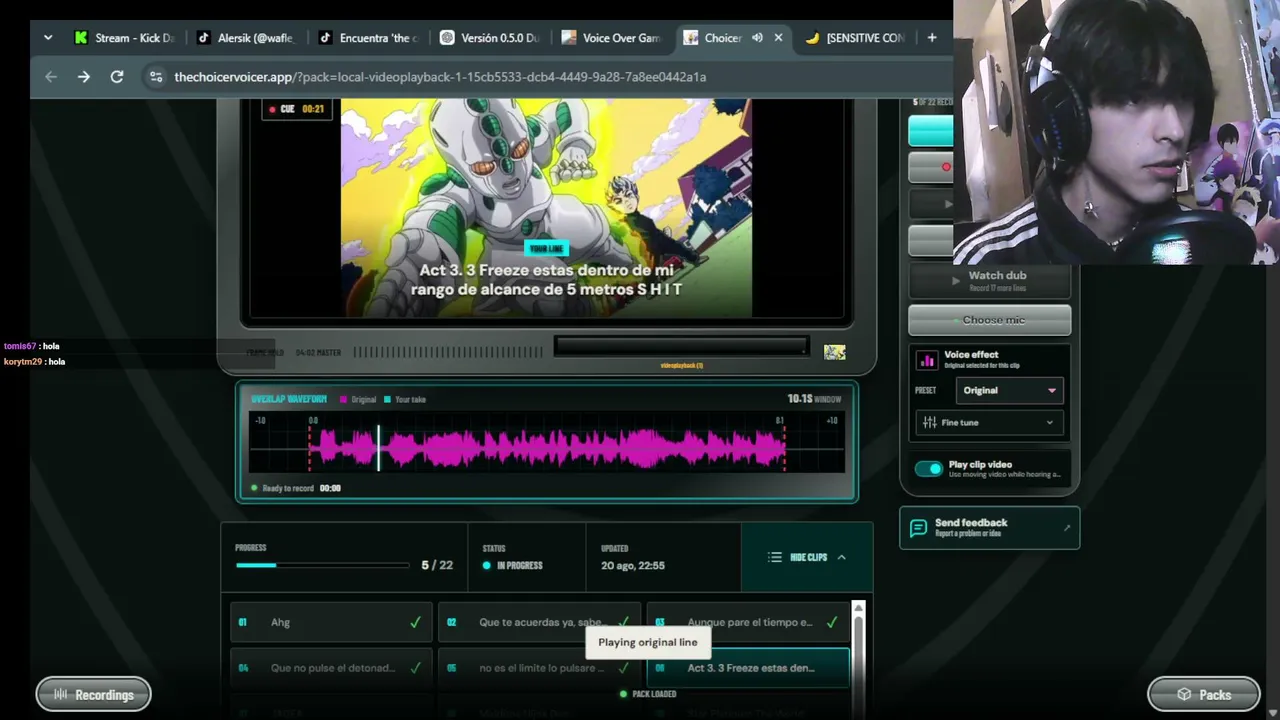Click the Watch dub button
The height and width of the screenshot is (720, 1280).
(x=990, y=281)
